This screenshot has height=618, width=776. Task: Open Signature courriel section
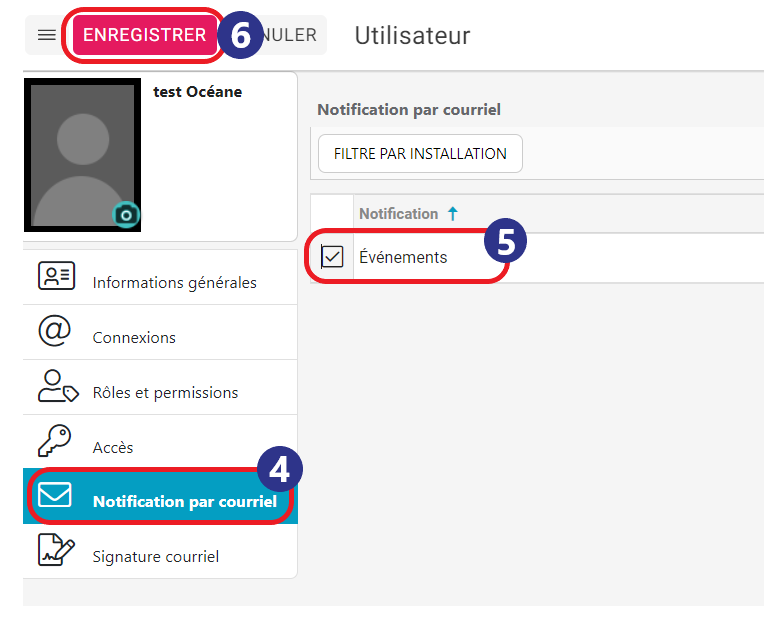(x=160, y=551)
